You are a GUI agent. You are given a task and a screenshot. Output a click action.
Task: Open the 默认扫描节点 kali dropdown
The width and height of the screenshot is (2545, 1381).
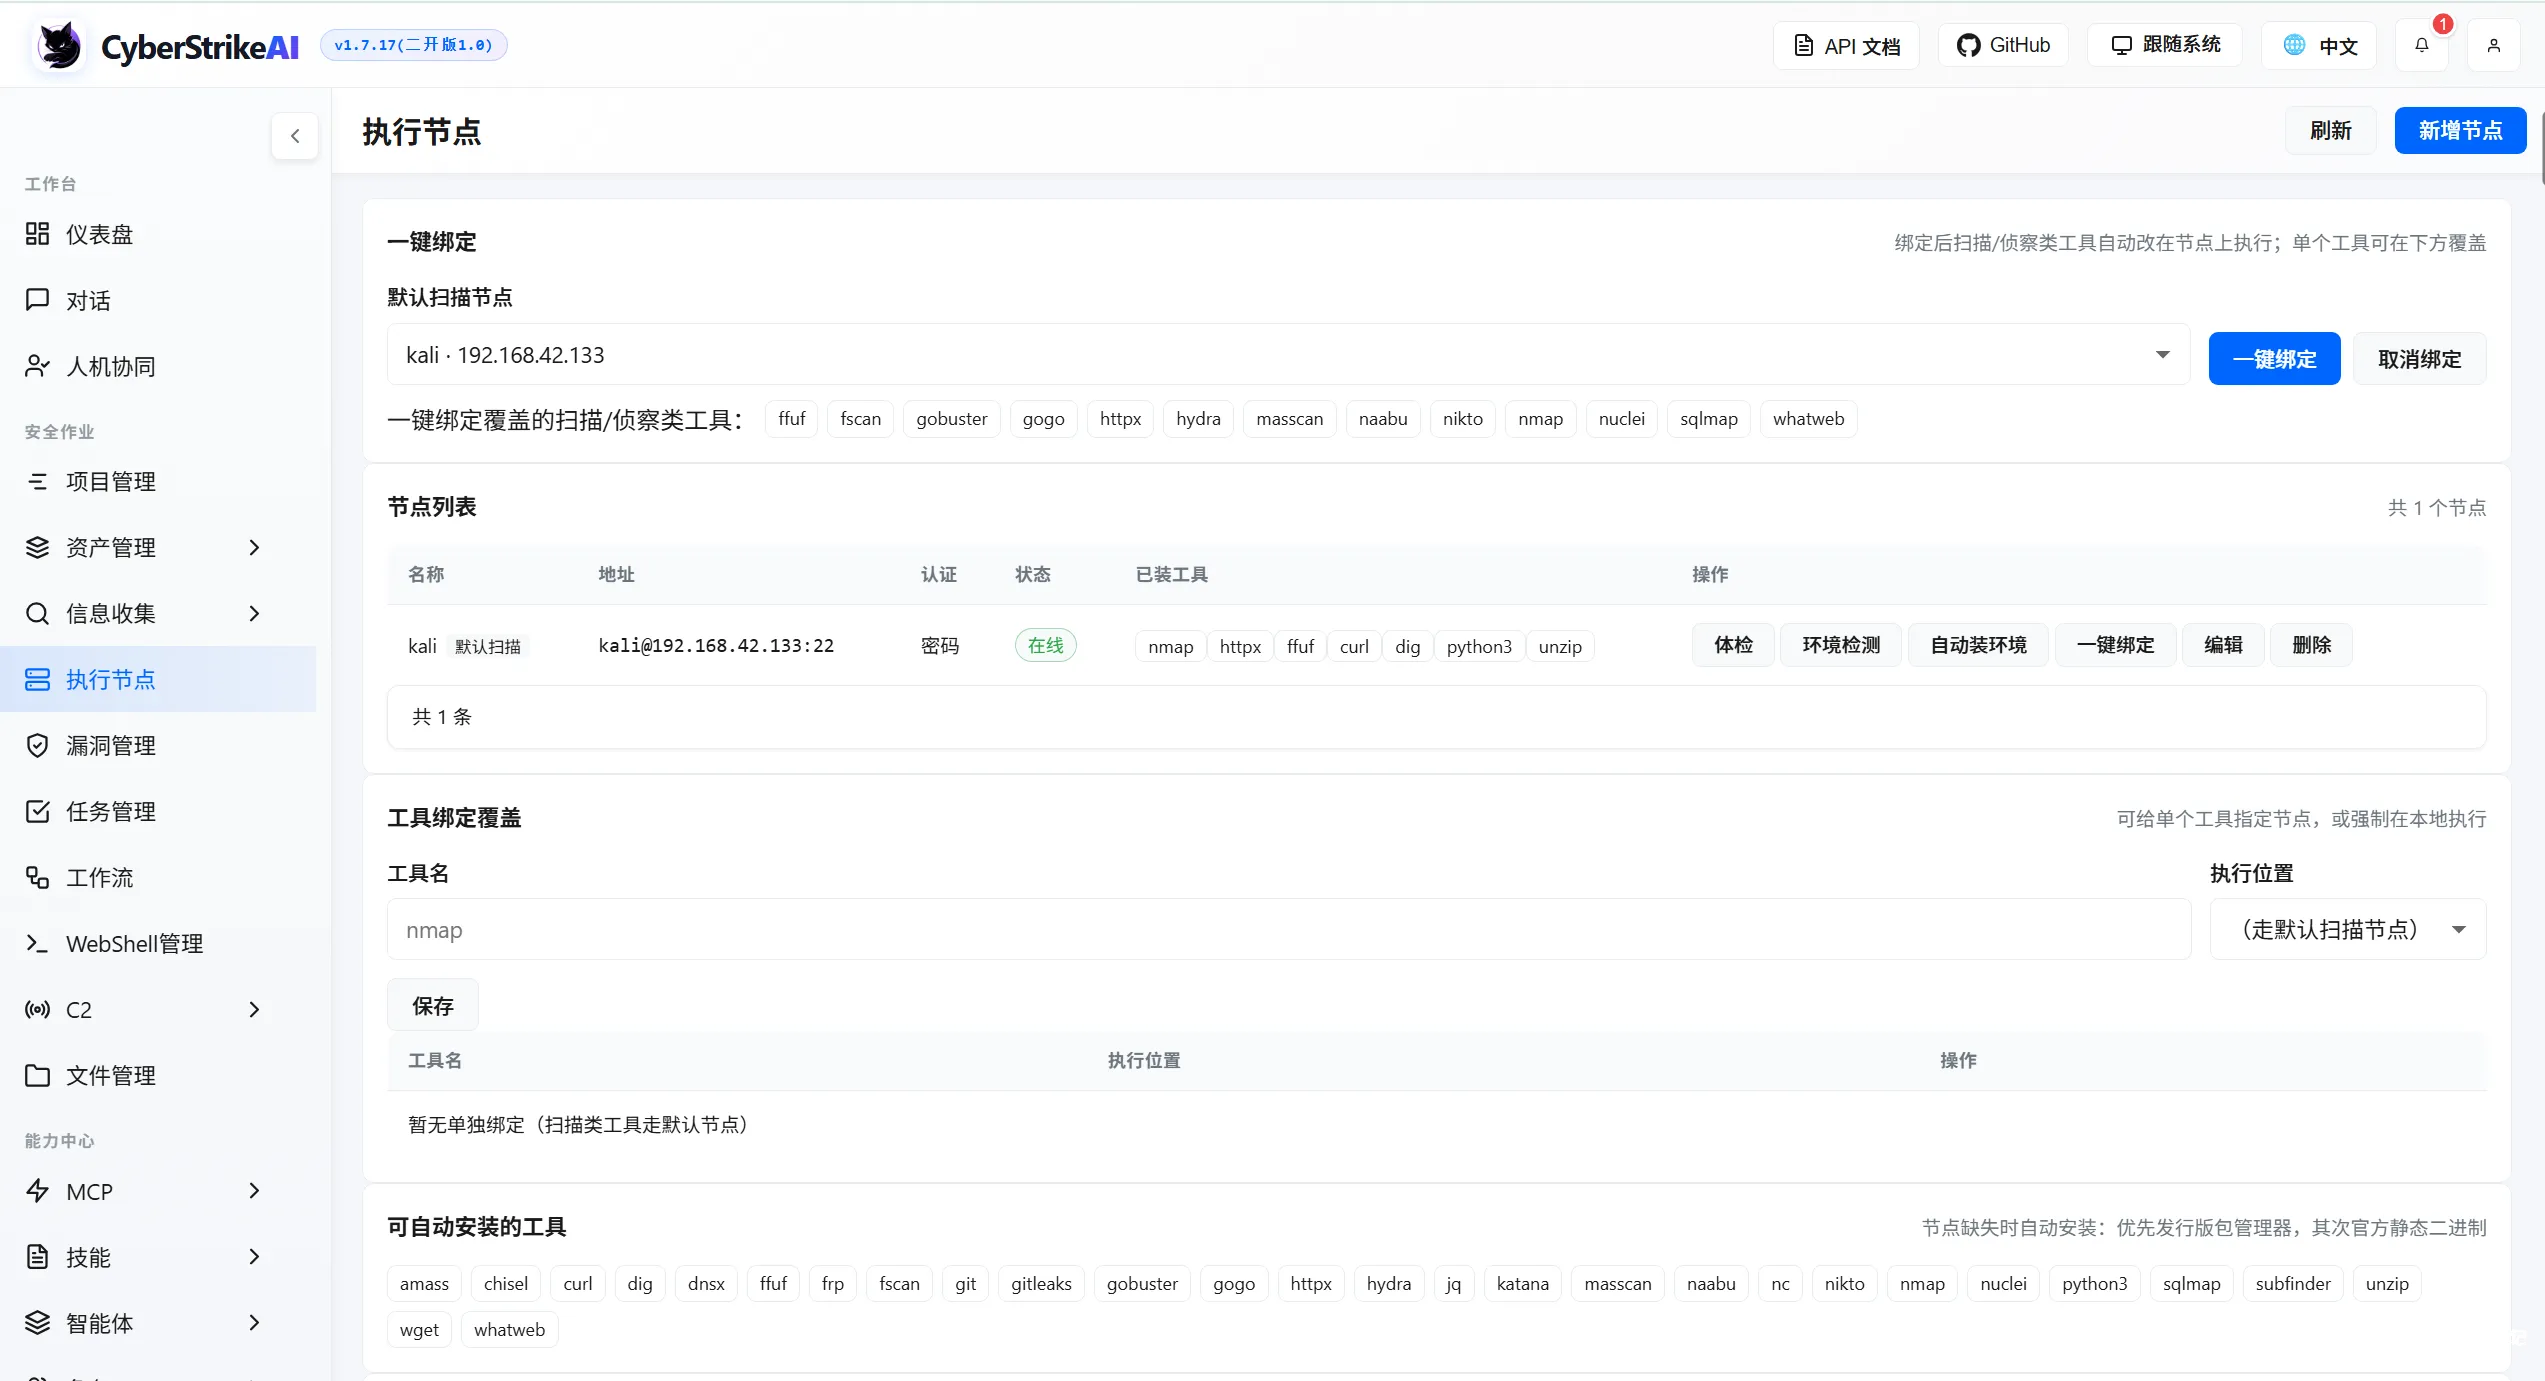tap(1288, 355)
